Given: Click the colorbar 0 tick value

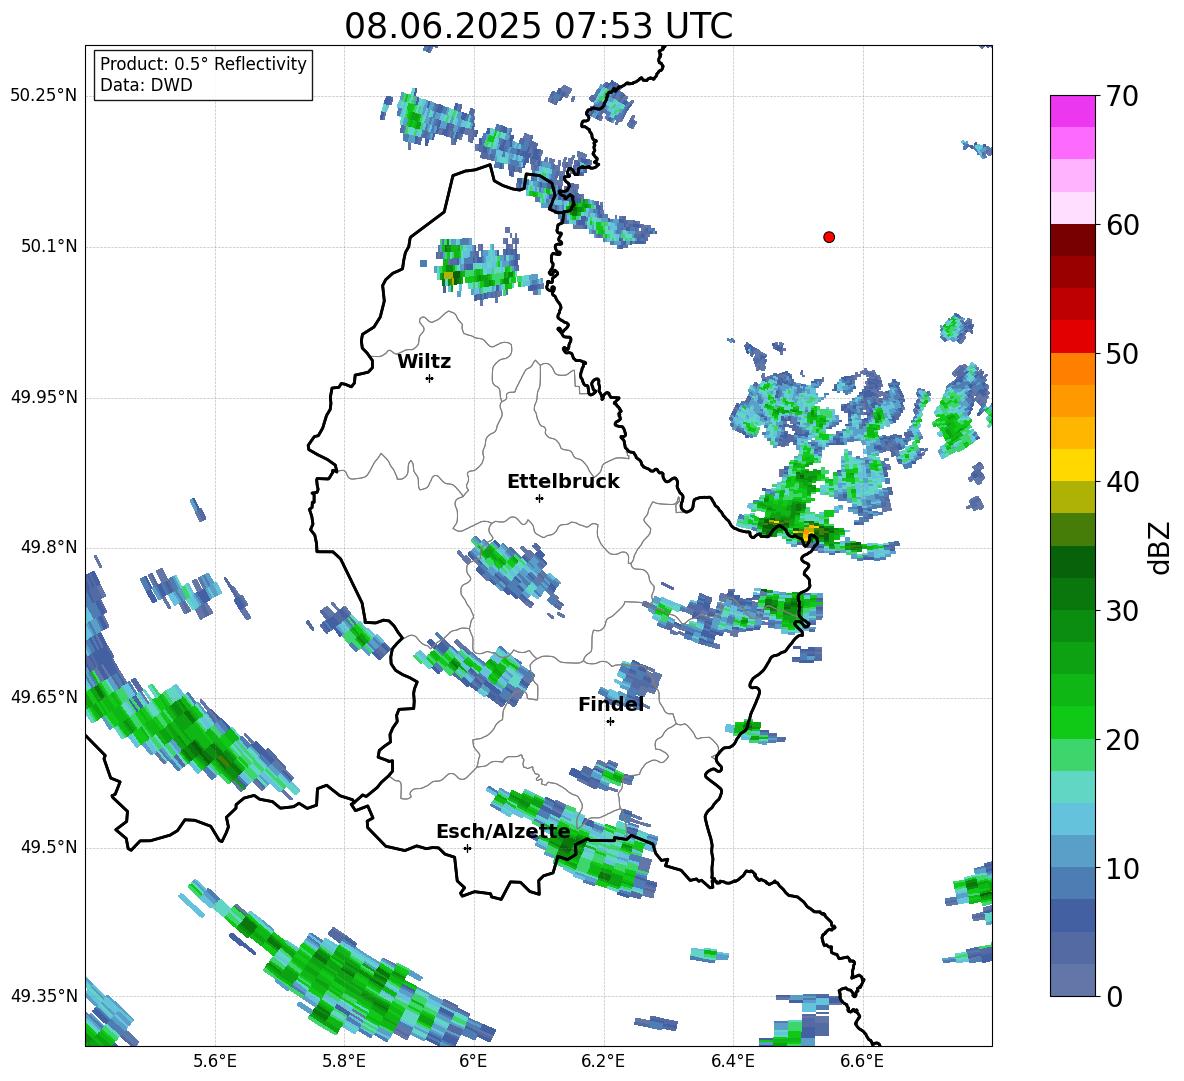Looking at the screenshot, I should click(x=1114, y=996).
